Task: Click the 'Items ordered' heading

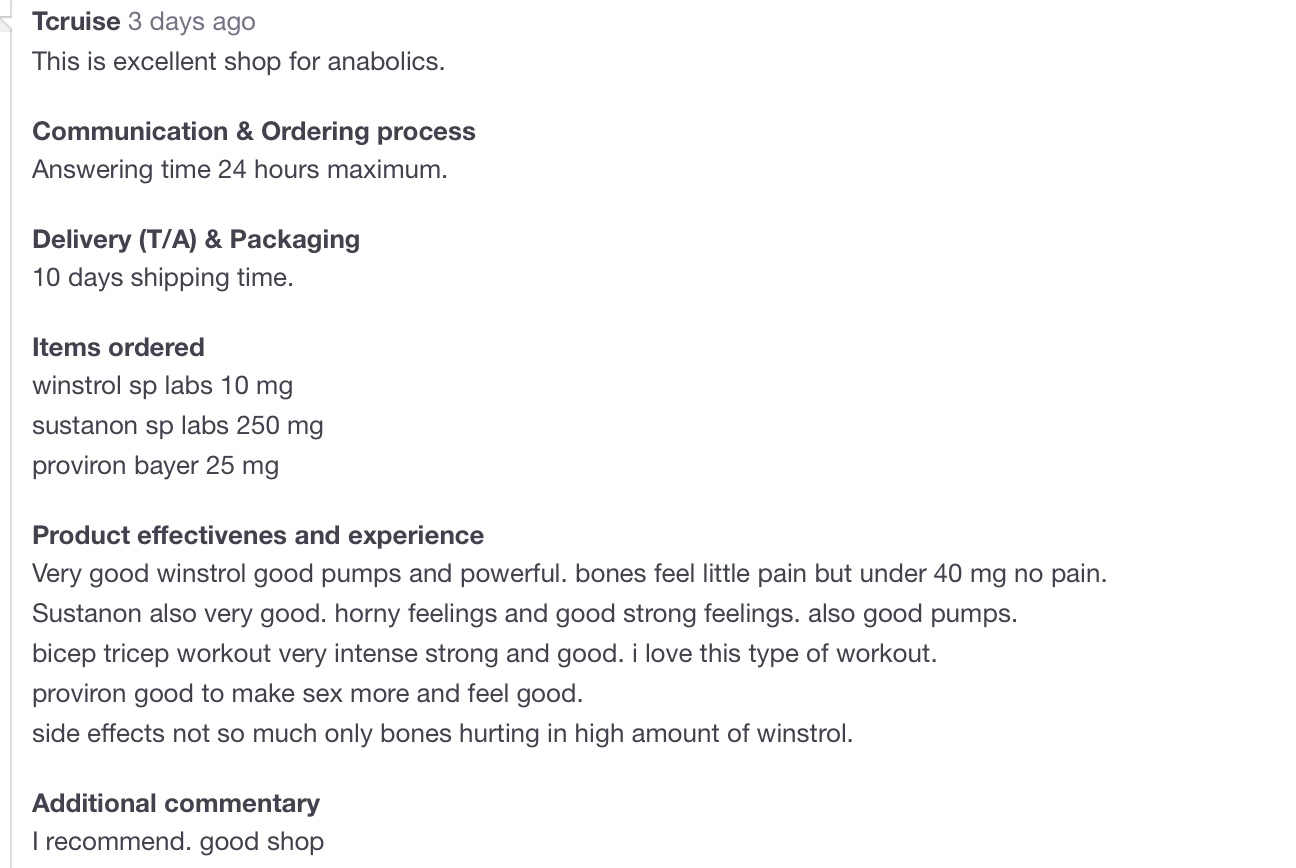Action: [x=118, y=347]
